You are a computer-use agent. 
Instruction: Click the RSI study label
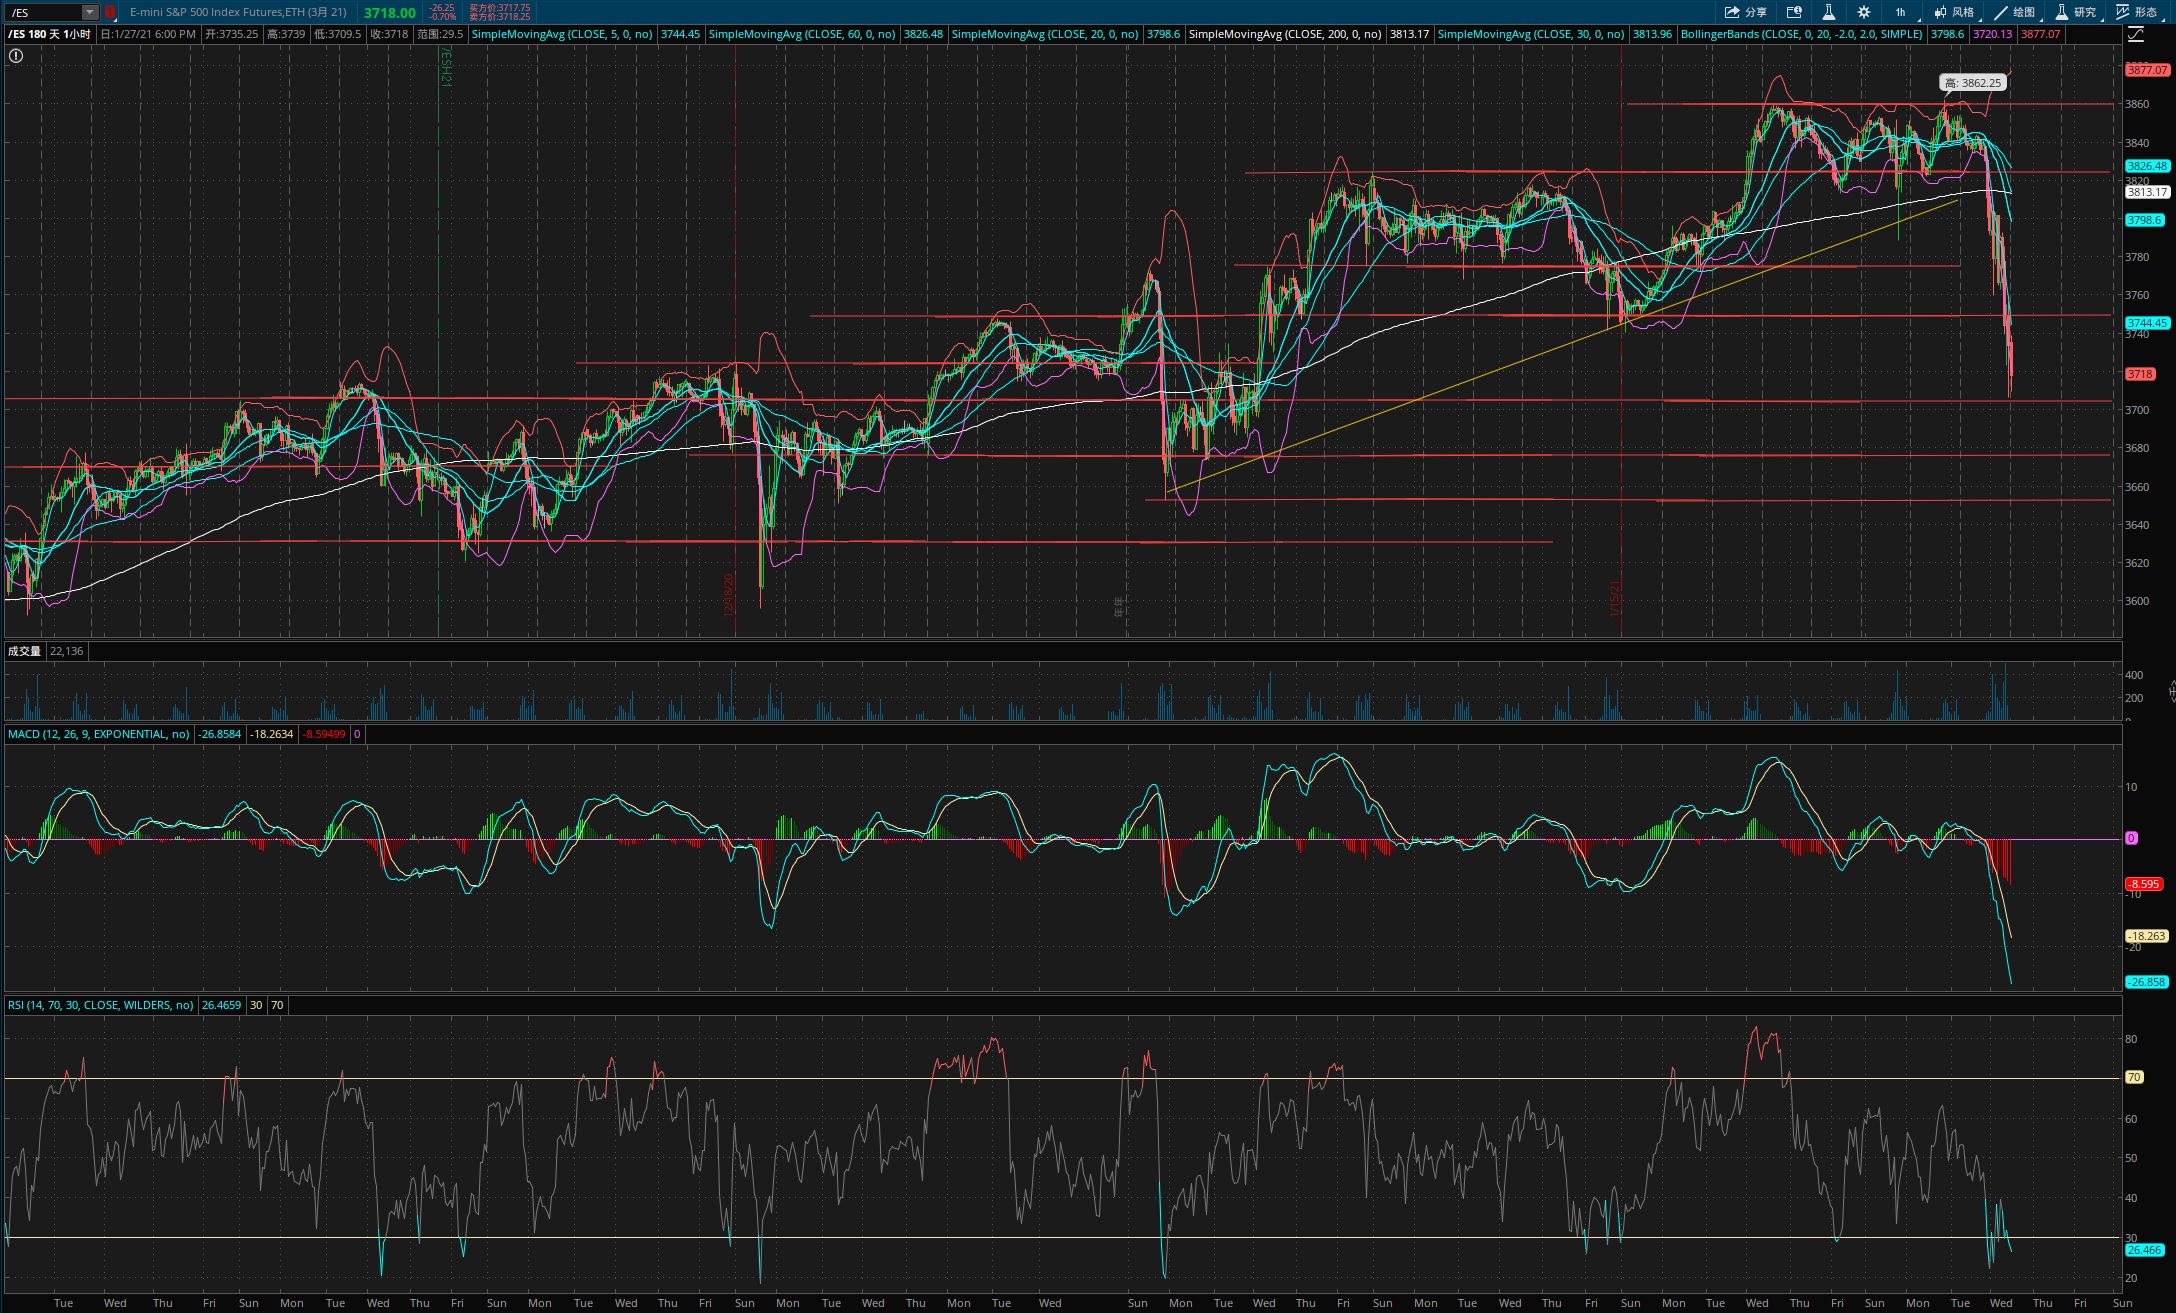[x=100, y=1005]
